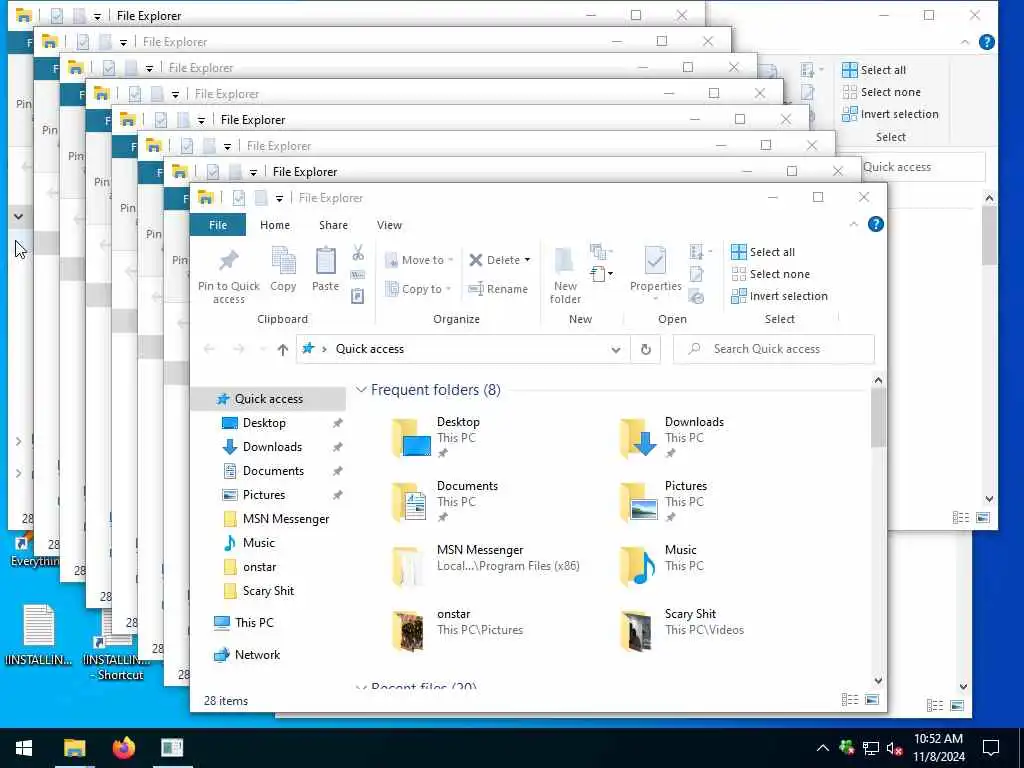Screen dimensions: 1024x768
Task: Click the Quick access address bar
Action: click(464, 349)
